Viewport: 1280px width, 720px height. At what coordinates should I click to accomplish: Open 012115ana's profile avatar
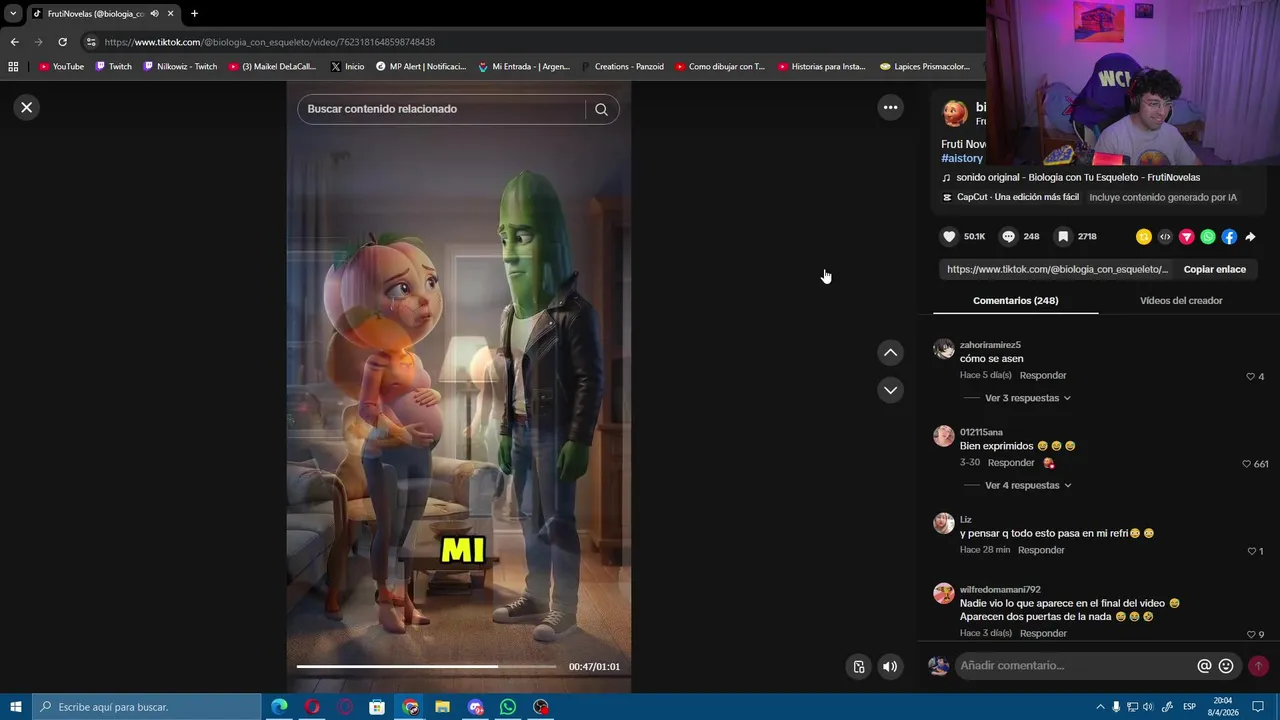[943, 436]
